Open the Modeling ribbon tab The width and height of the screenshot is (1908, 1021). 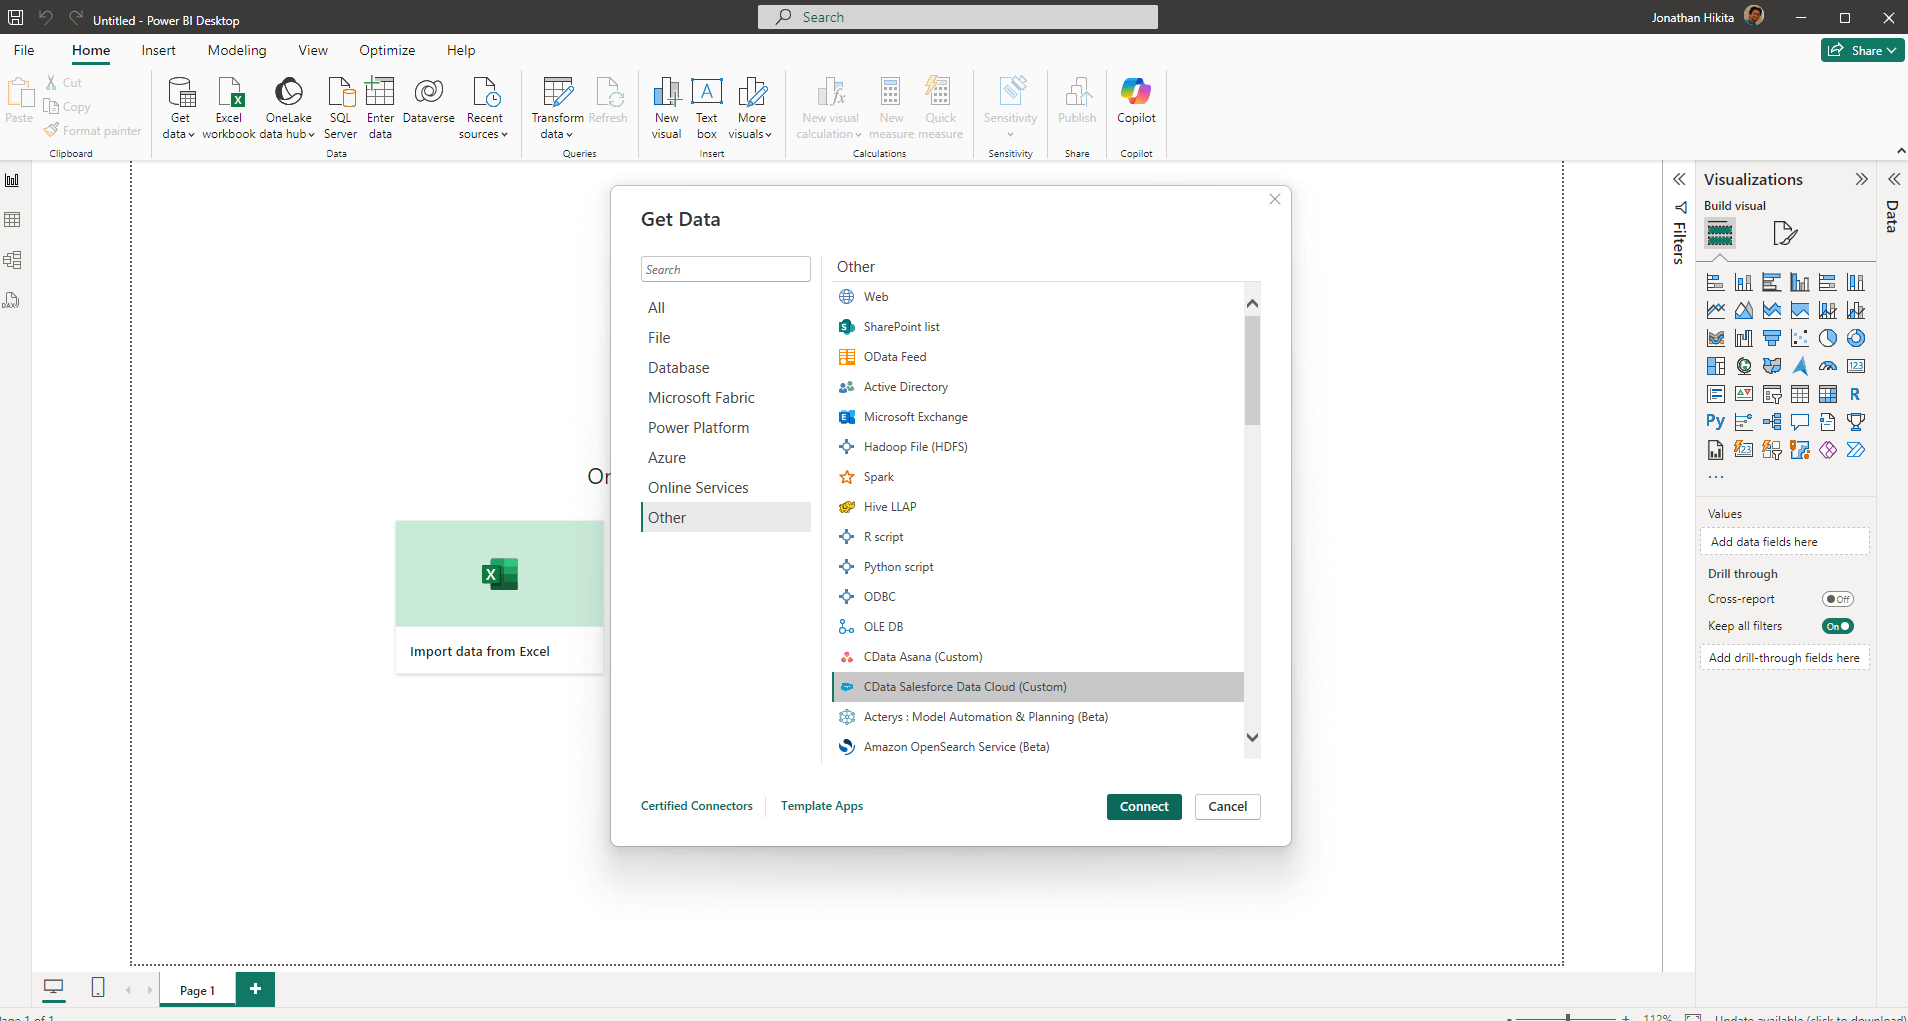pyautogui.click(x=237, y=50)
